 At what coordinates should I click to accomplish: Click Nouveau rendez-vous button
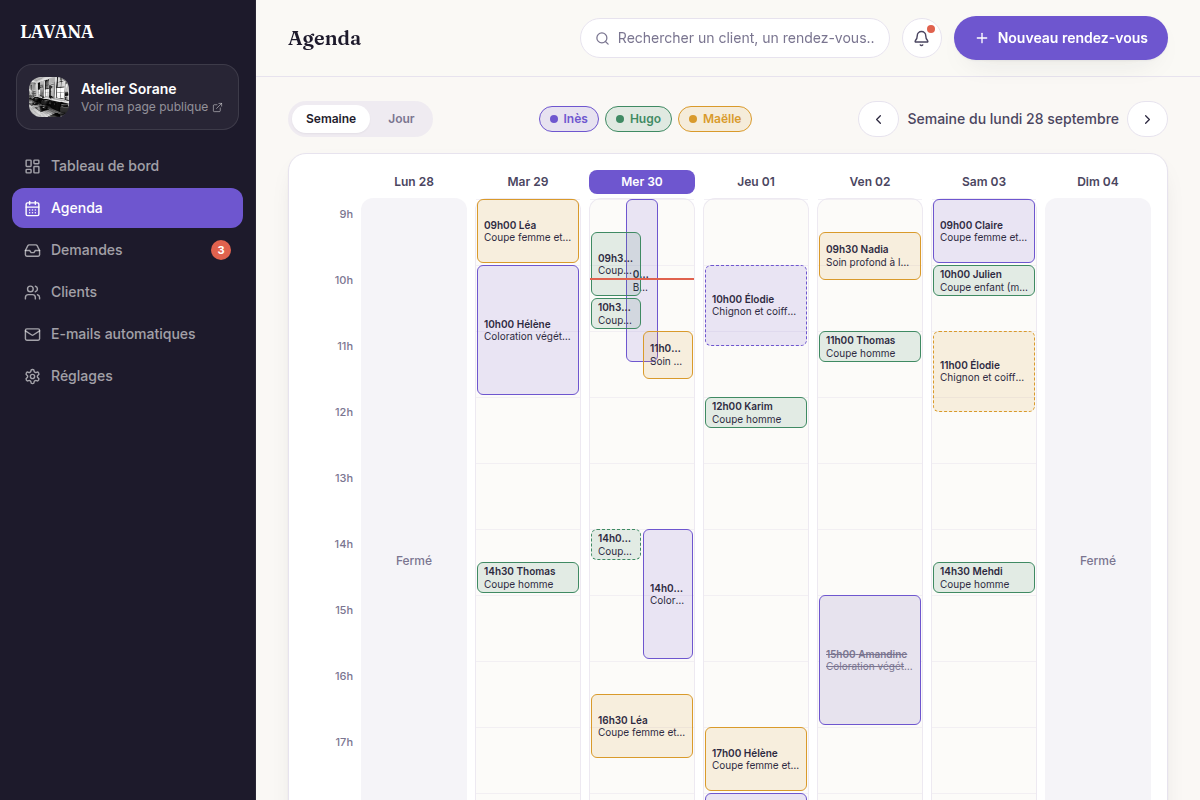tap(1061, 38)
